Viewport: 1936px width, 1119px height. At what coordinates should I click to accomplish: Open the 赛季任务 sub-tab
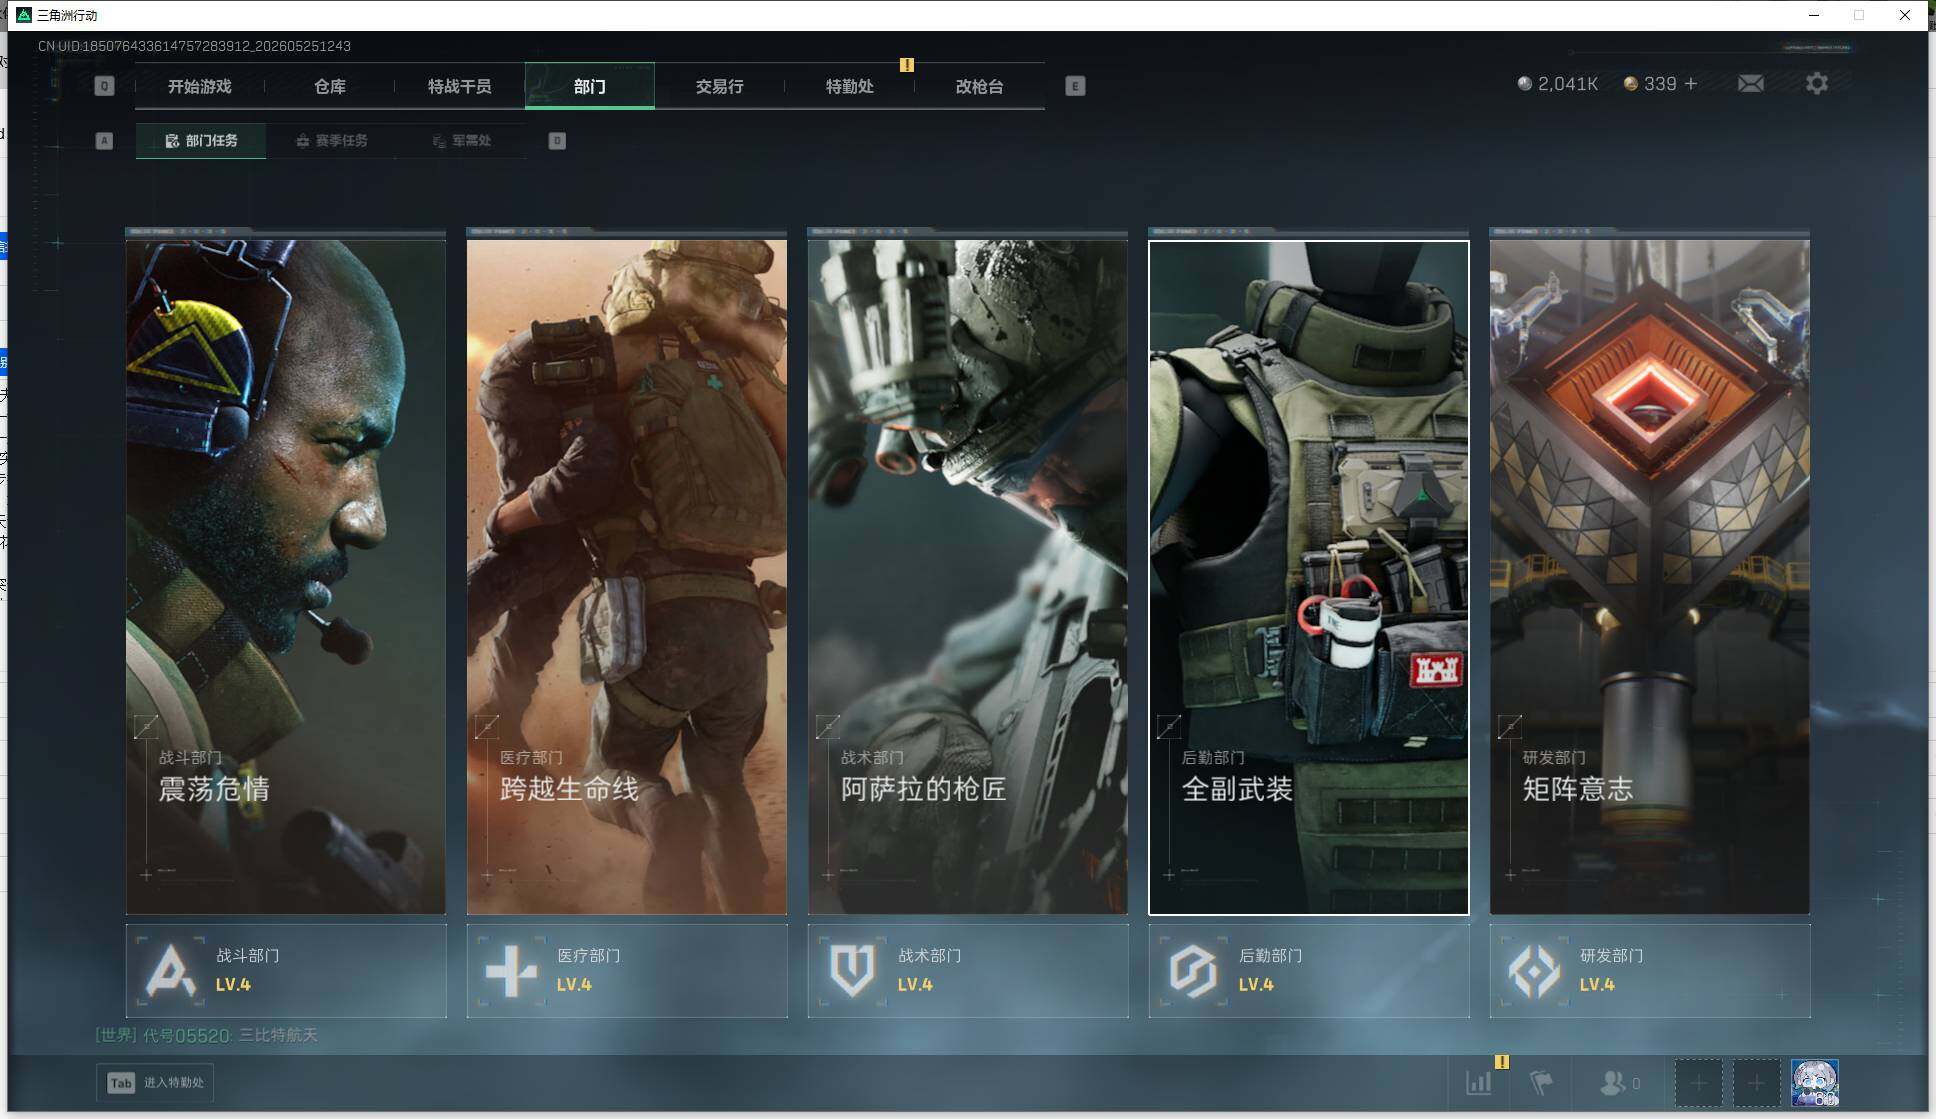click(x=331, y=141)
